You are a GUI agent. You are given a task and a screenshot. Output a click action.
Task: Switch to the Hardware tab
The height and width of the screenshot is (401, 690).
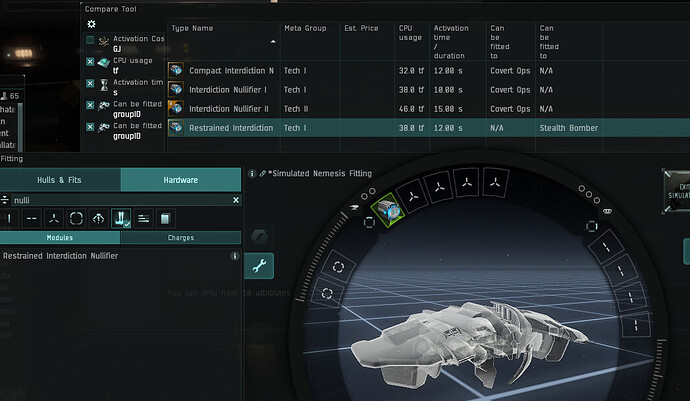tap(180, 180)
